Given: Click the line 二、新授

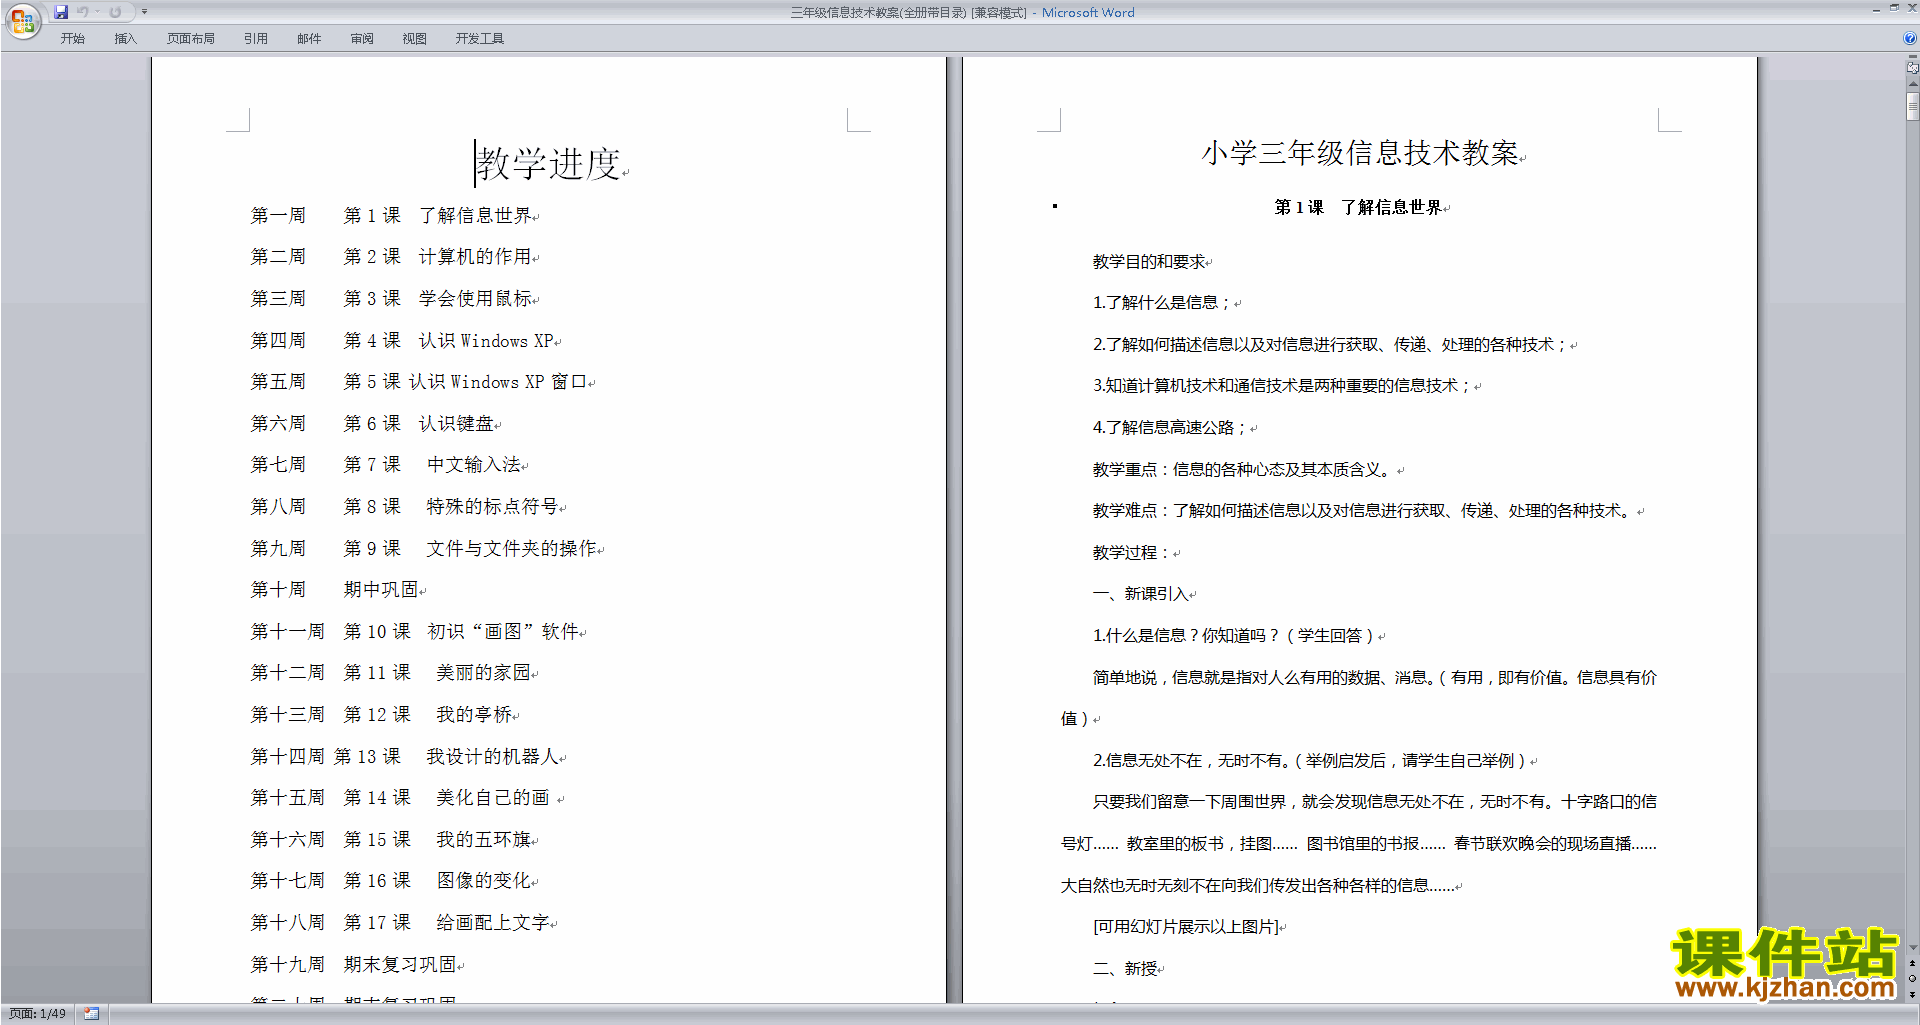Looking at the screenshot, I should point(1124,969).
